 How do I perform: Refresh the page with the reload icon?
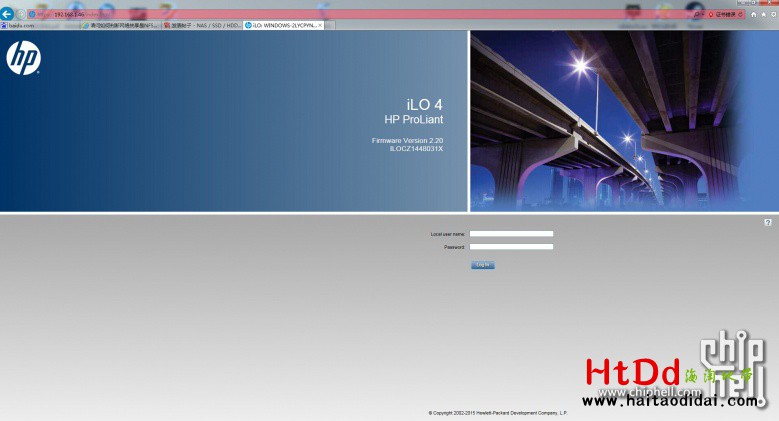pos(741,14)
